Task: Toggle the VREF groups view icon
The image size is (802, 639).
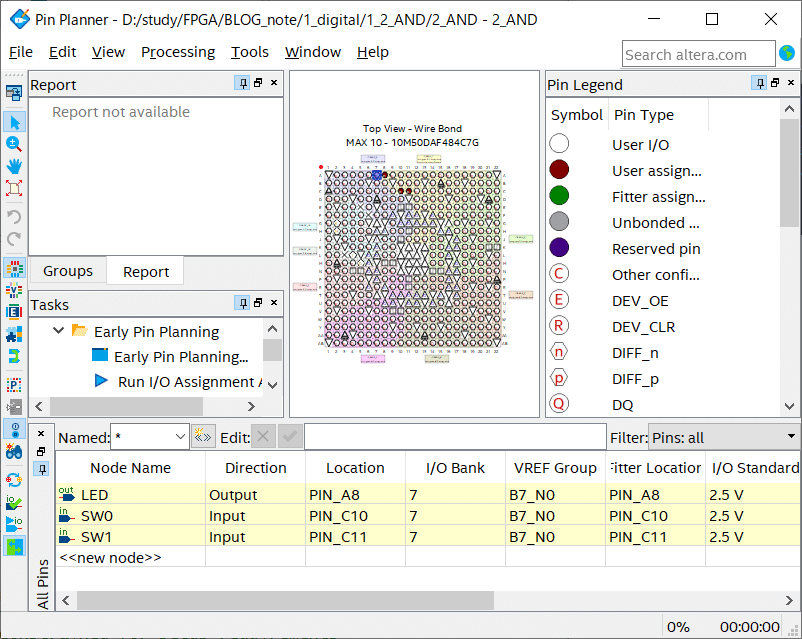Action: coord(14,290)
